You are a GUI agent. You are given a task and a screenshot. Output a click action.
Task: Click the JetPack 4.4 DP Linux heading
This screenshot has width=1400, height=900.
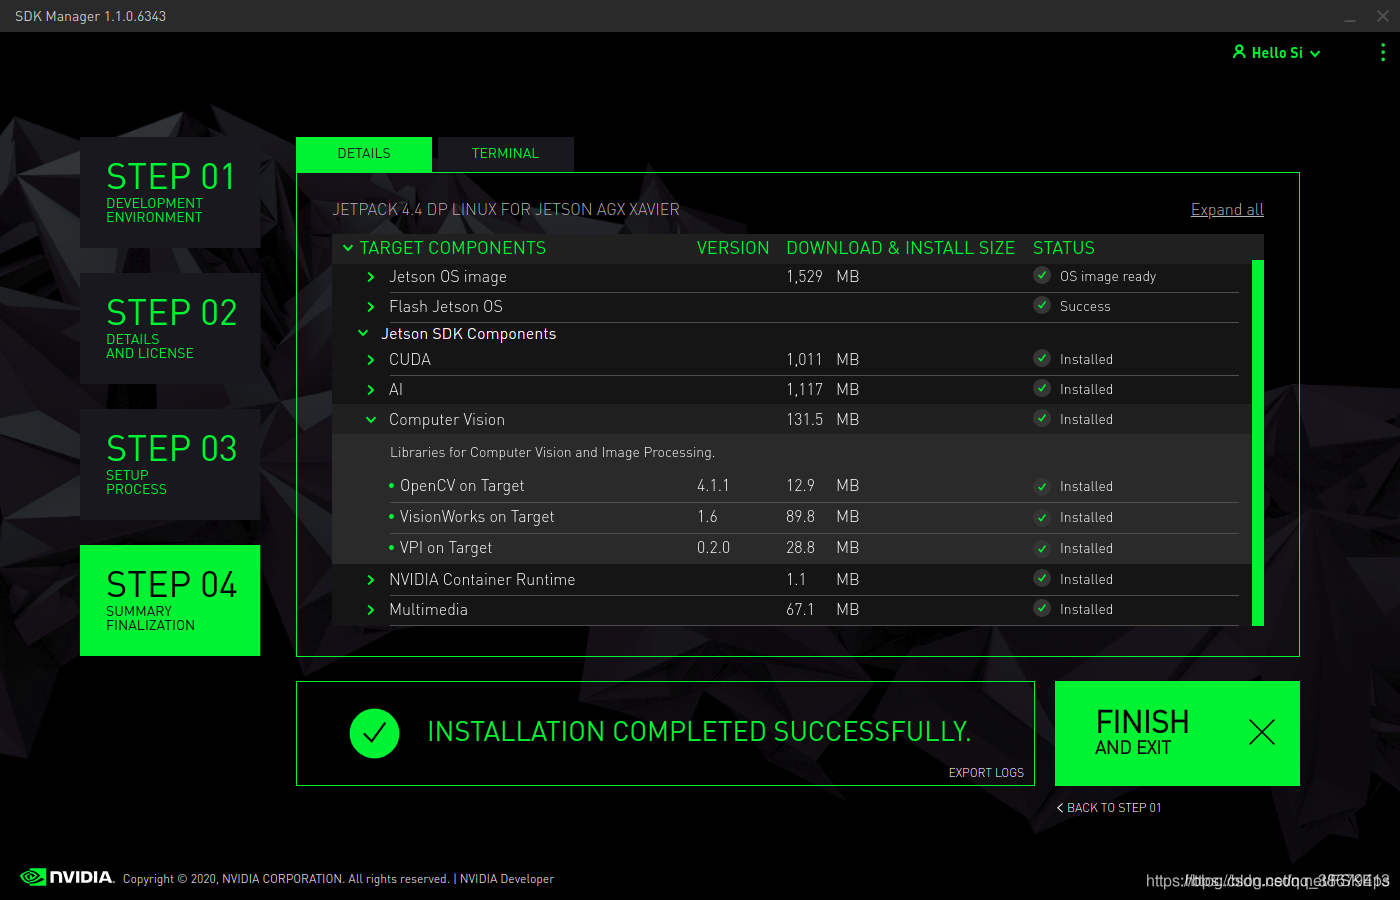point(506,210)
